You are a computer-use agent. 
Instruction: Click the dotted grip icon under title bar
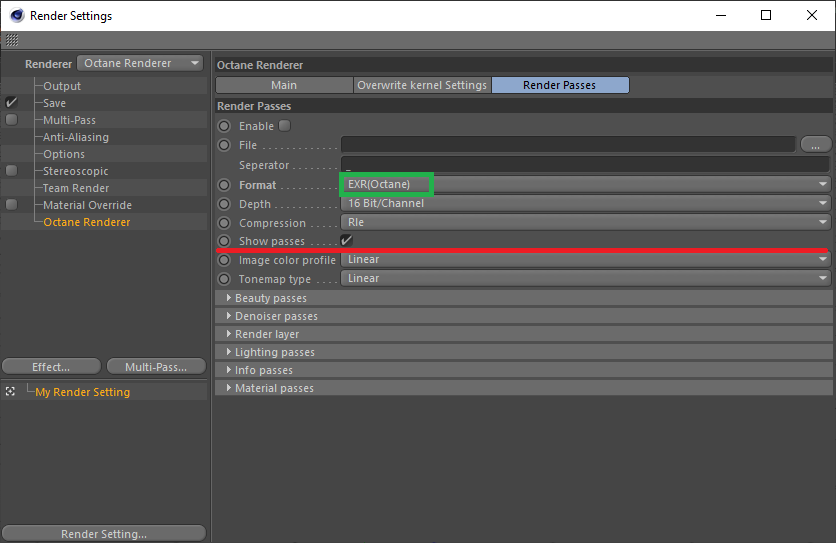(12, 40)
